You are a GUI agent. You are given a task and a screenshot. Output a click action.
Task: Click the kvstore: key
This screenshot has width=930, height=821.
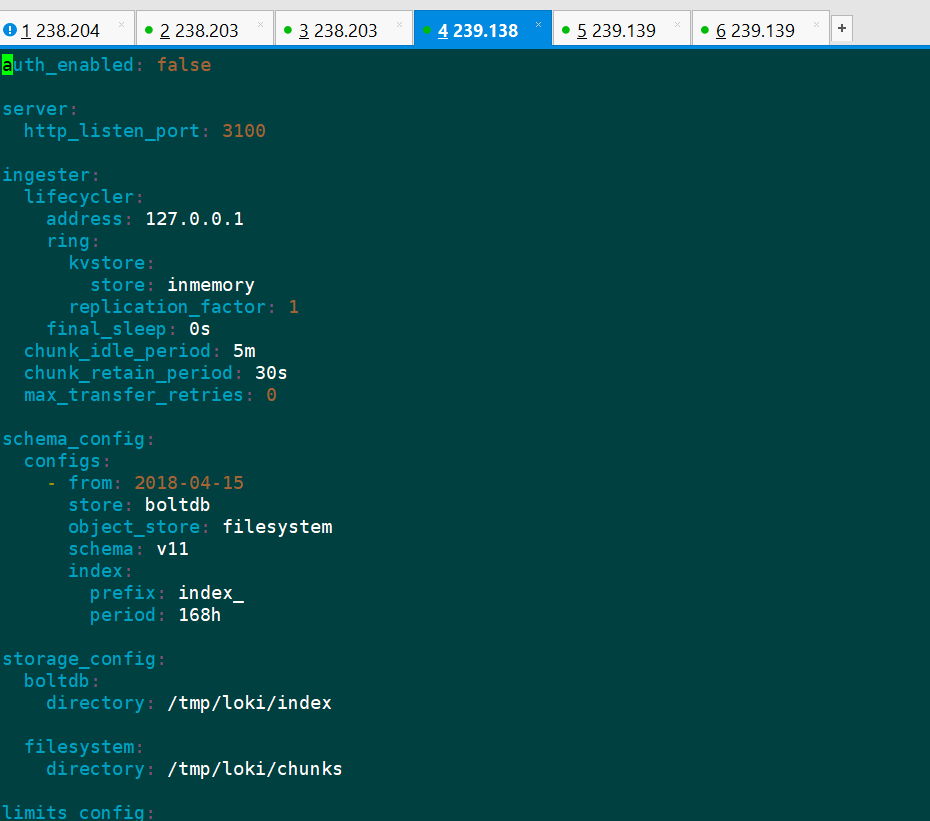coord(112,263)
